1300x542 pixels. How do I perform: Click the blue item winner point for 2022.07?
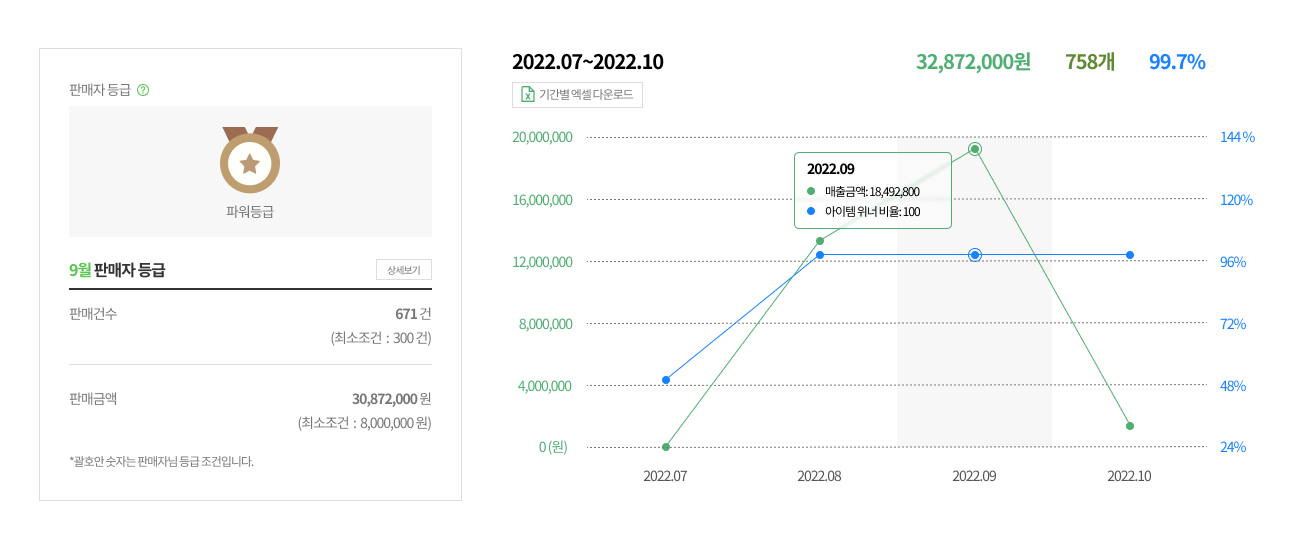click(x=666, y=380)
